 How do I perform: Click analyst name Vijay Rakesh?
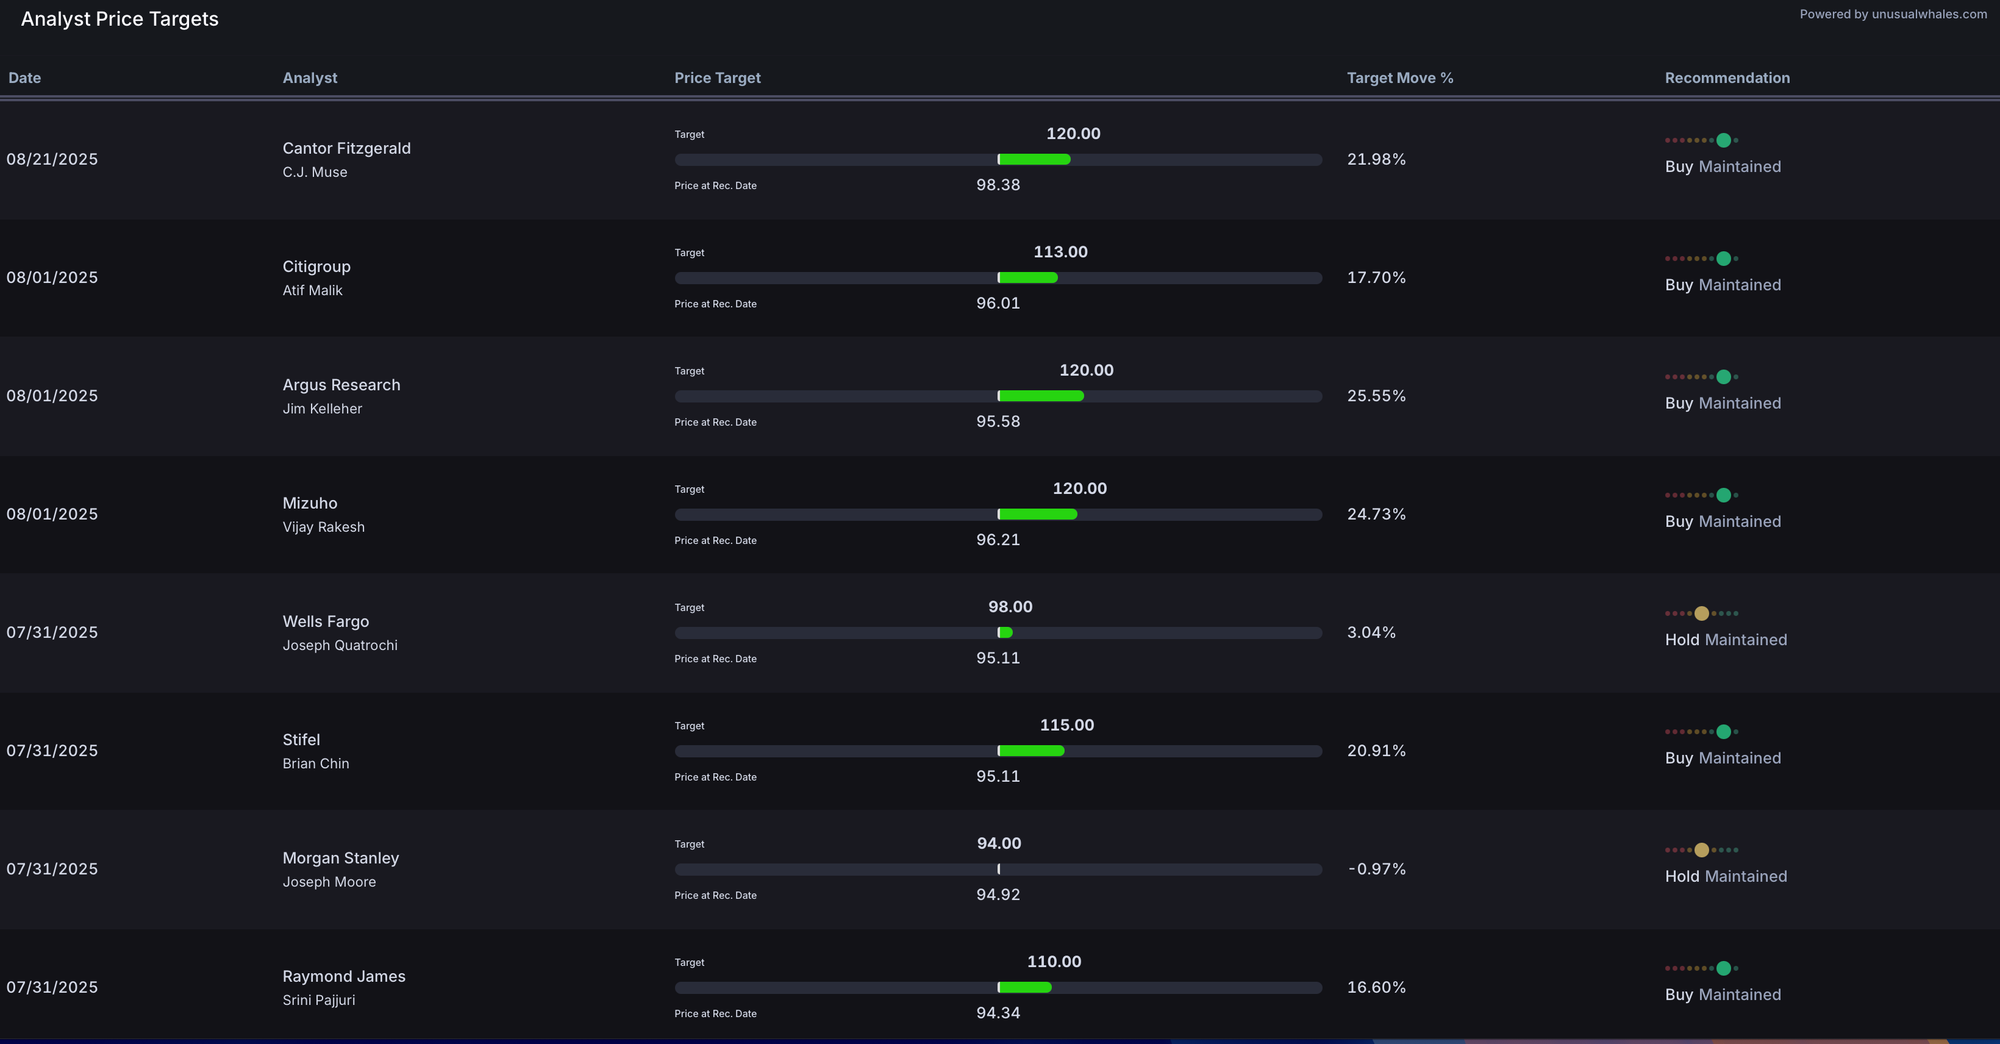[x=323, y=527]
